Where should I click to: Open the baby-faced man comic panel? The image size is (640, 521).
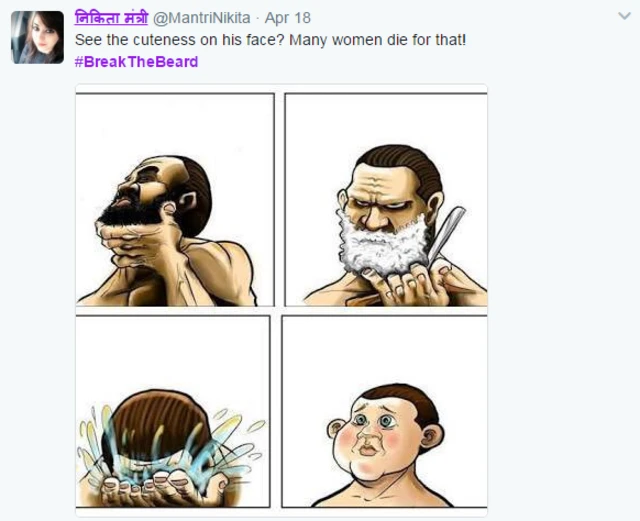click(x=384, y=411)
